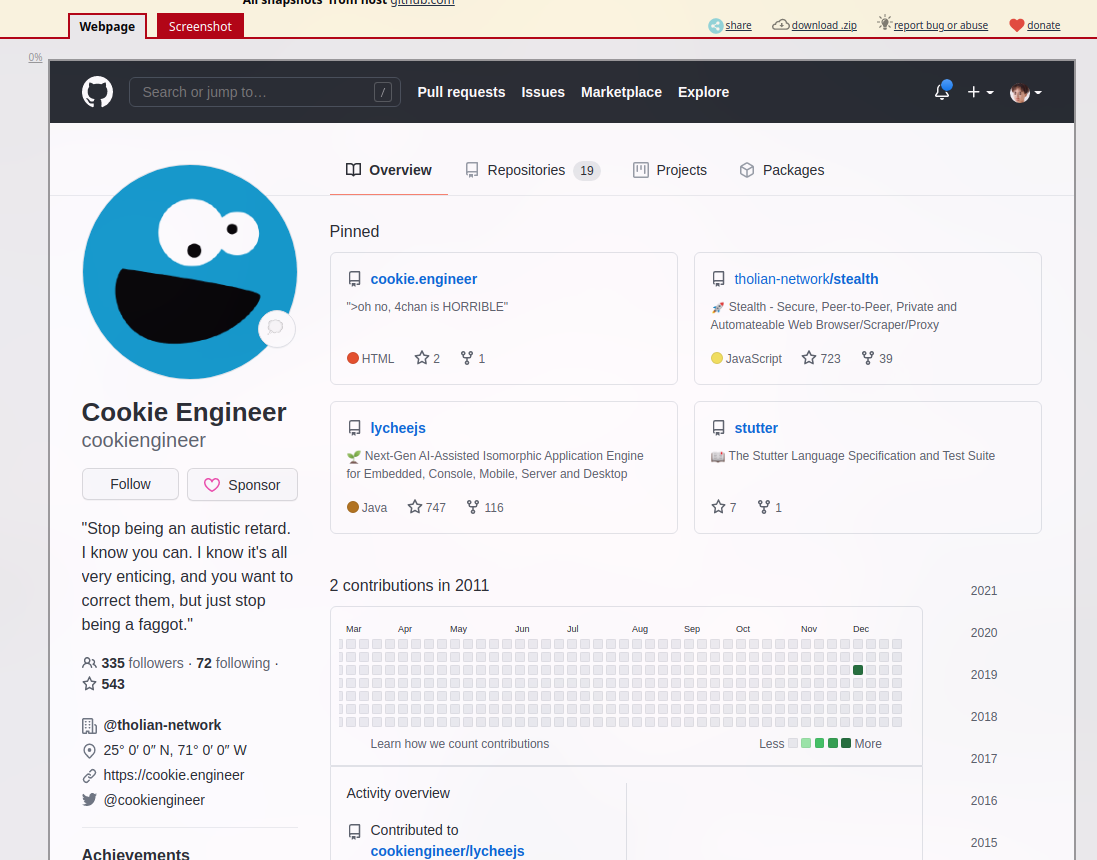View the 723 stars of stealth
The height and width of the screenshot is (860, 1097).
[x=821, y=358]
